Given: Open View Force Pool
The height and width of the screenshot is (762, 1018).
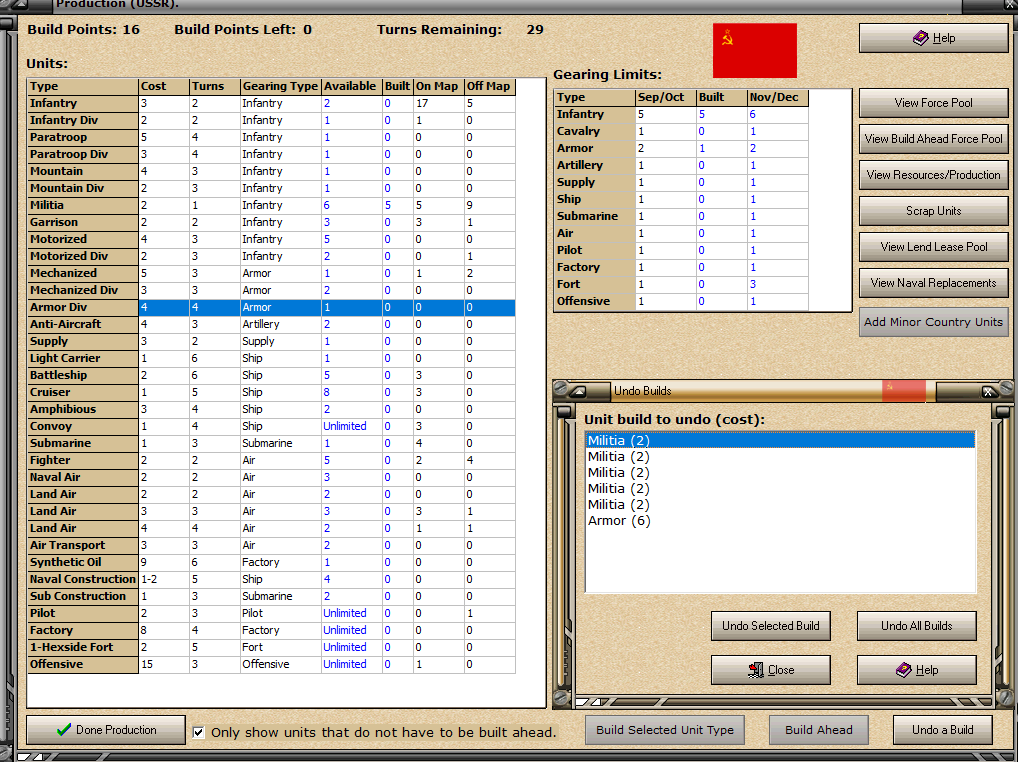Looking at the screenshot, I should pos(933,103).
